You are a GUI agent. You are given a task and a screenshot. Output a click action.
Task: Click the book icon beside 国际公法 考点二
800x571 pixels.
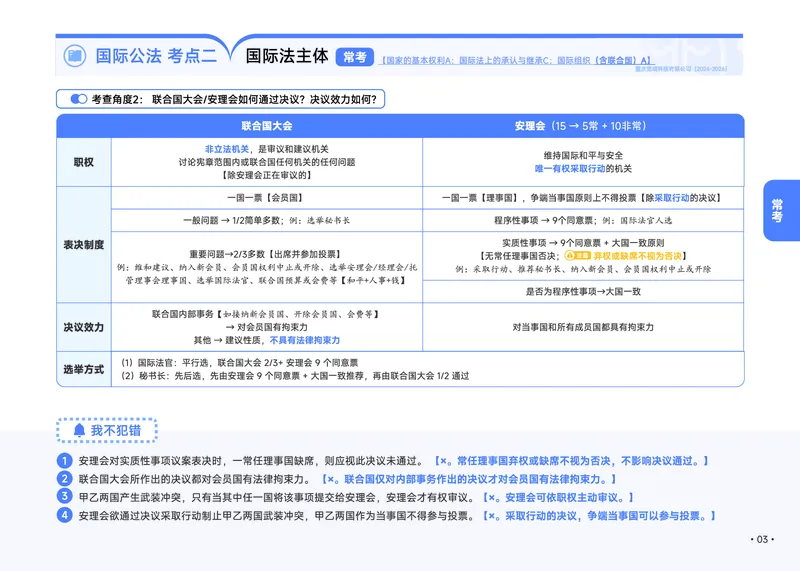[x=74, y=55]
